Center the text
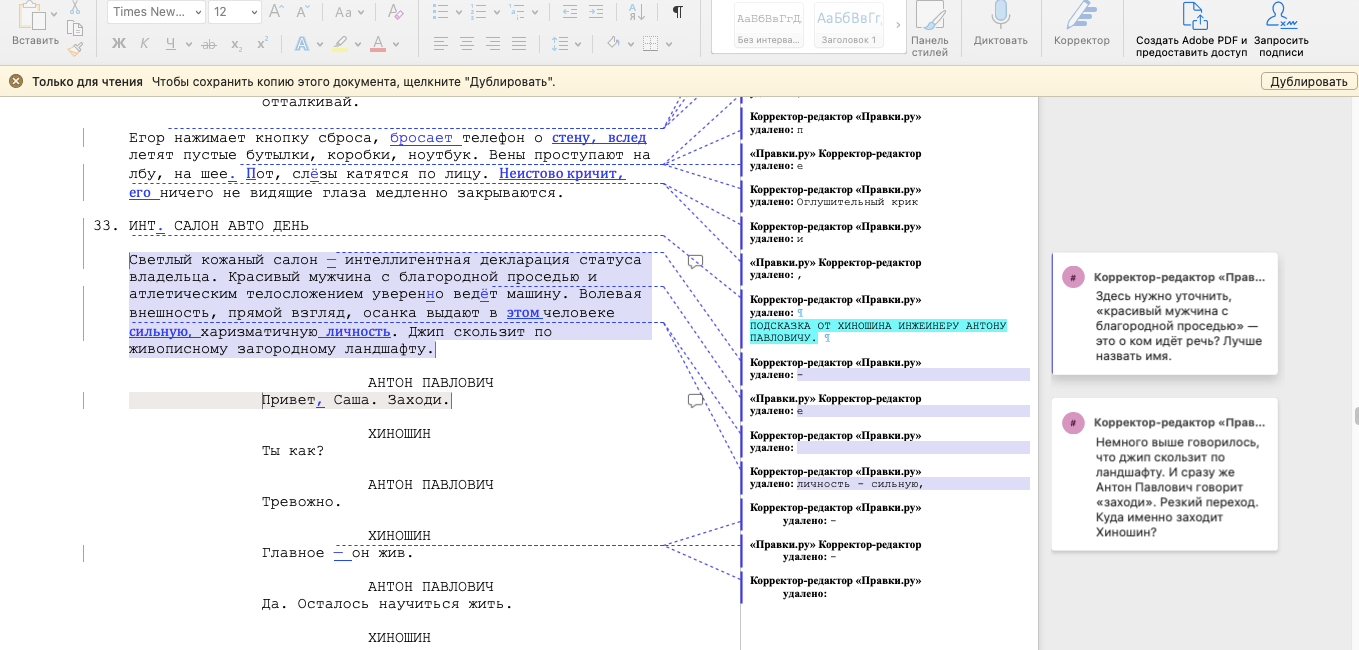 pos(467,43)
